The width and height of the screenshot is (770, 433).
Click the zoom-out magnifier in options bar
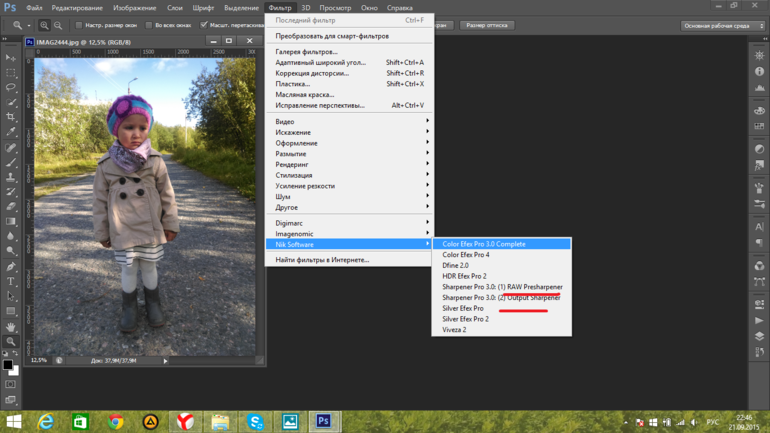(59, 25)
